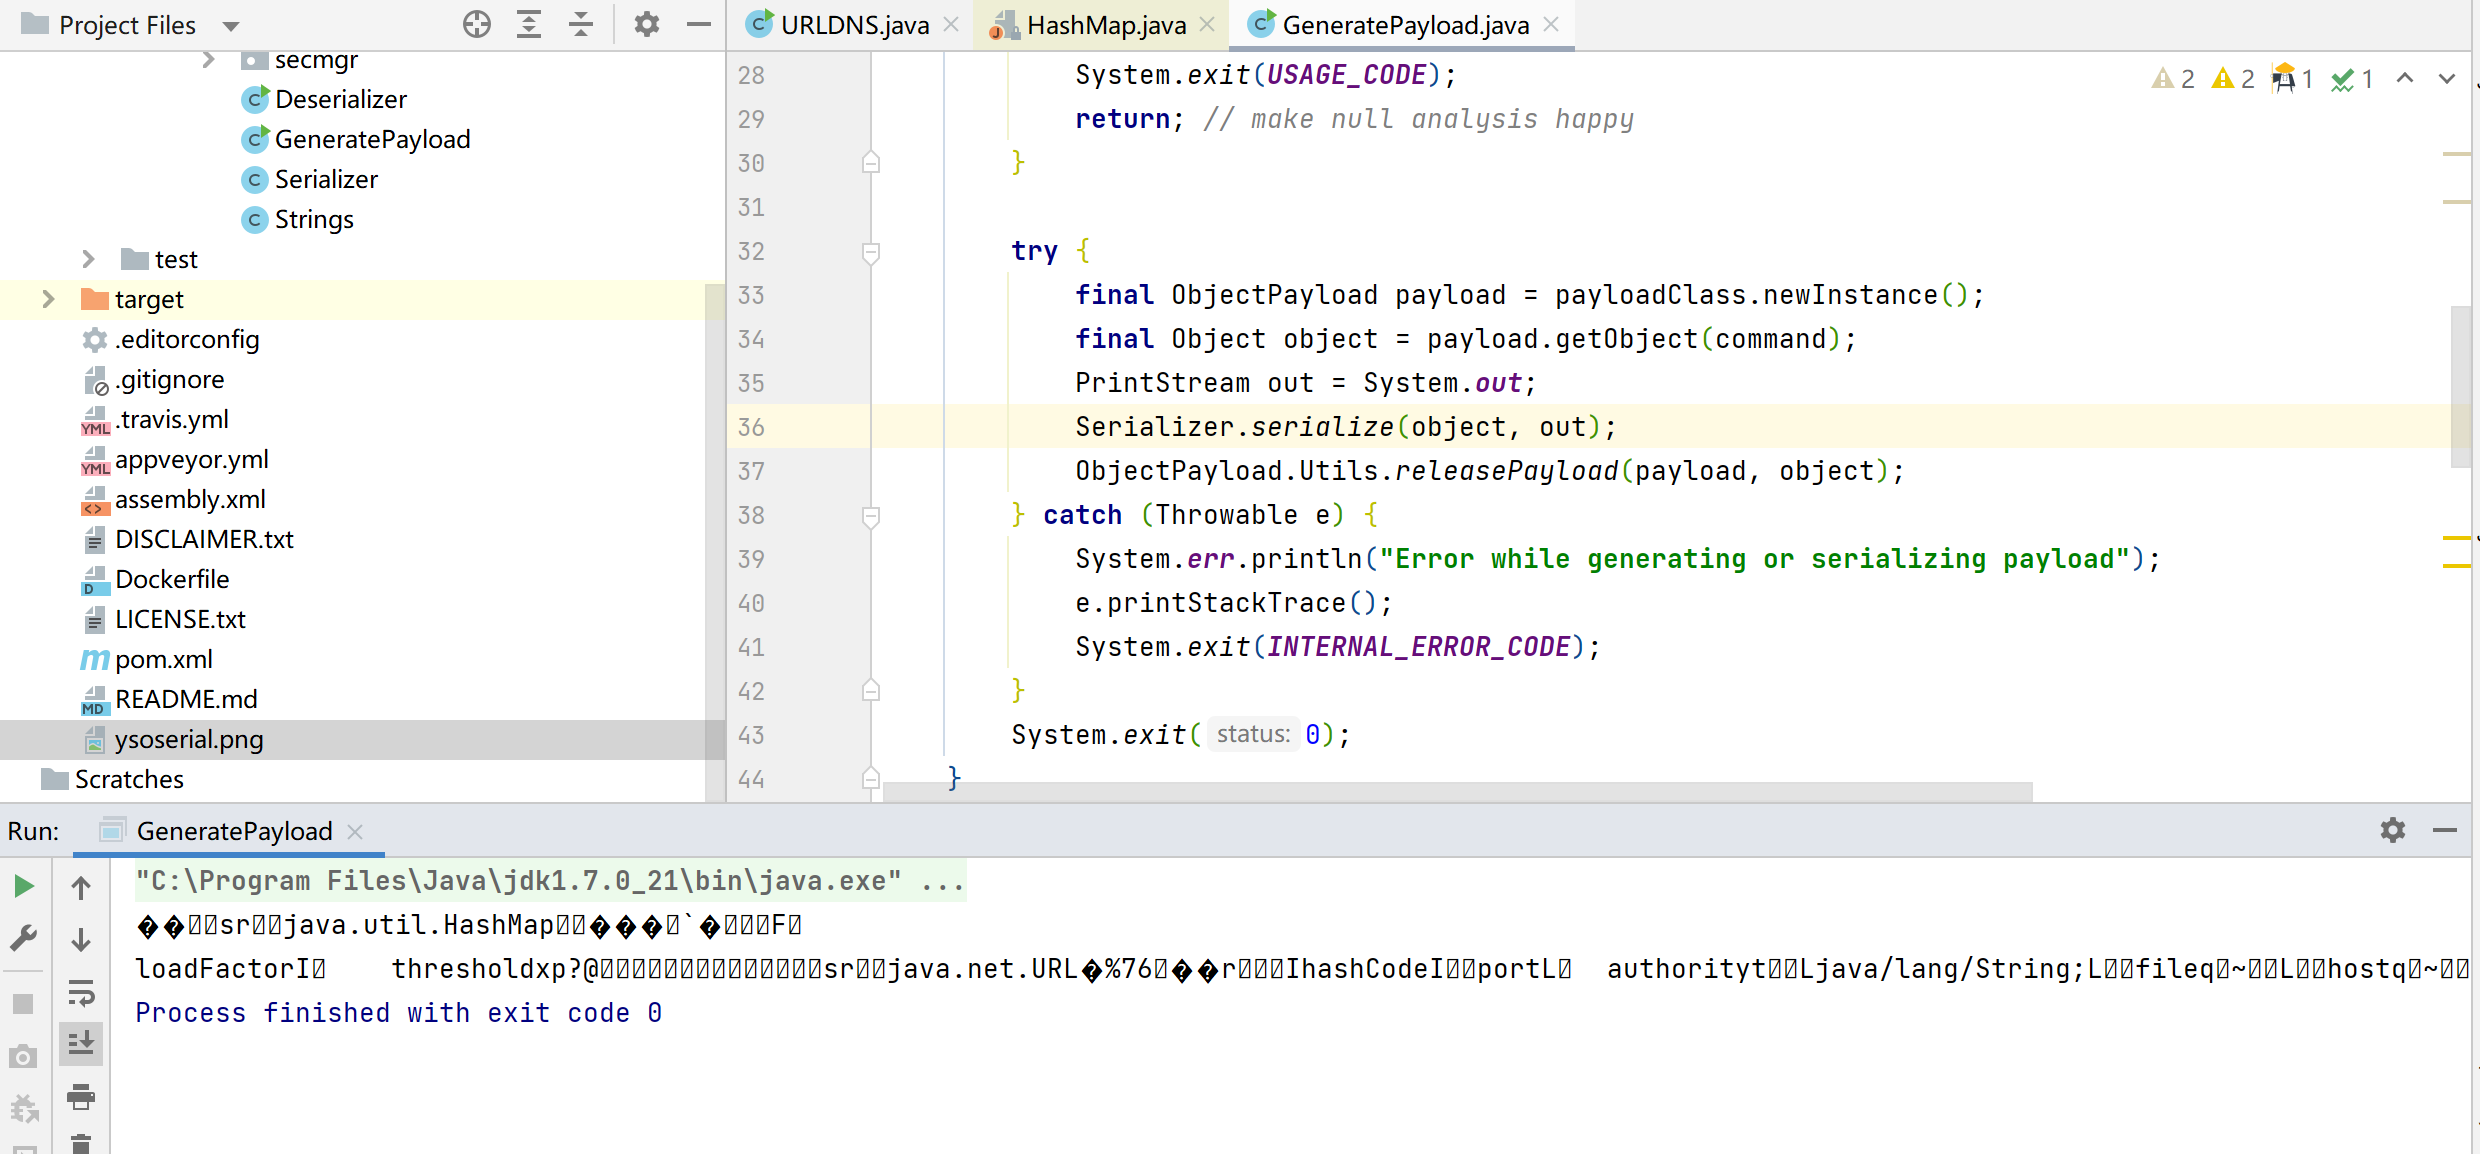Screen dimensions: 2480x1154
Task: Open Deserializer class
Action: tap(324, 99)
